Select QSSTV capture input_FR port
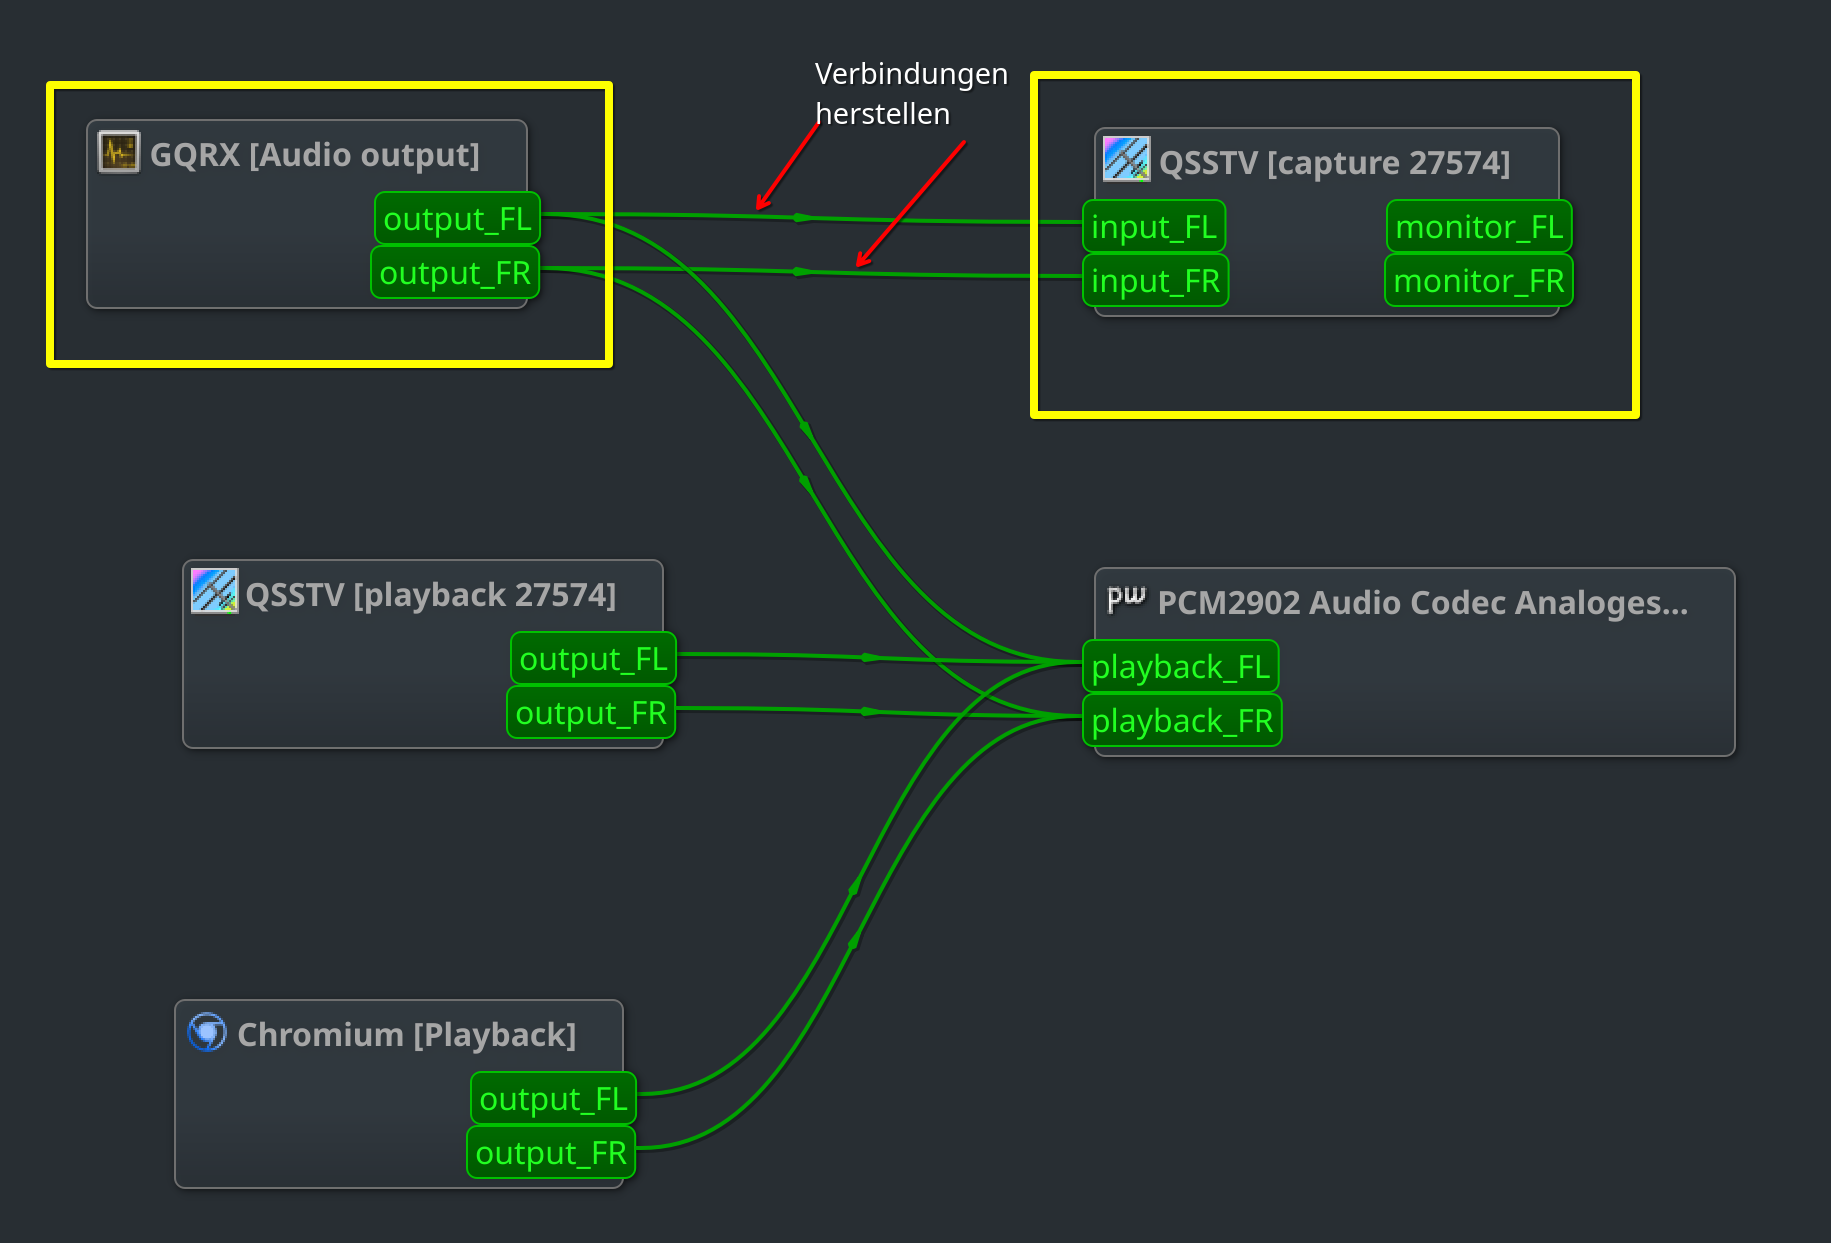This screenshot has width=1831, height=1243. (x=1155, y=281)
